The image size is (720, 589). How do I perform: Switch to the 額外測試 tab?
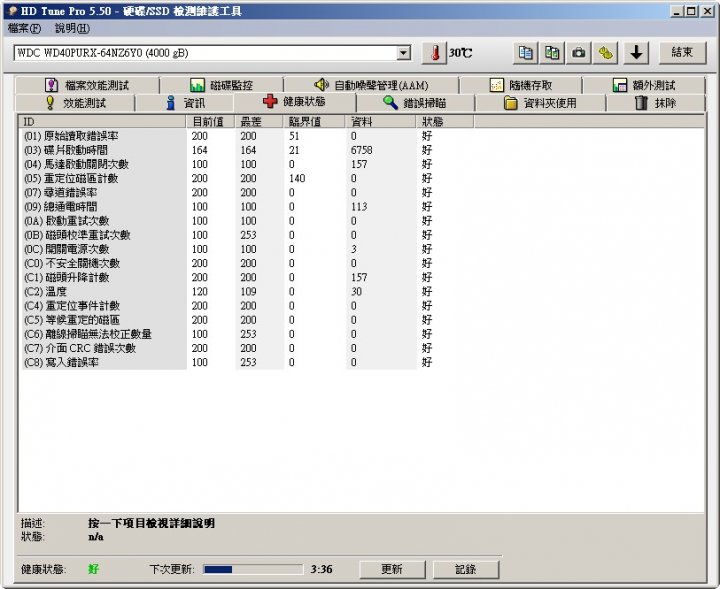coord(644,85)
